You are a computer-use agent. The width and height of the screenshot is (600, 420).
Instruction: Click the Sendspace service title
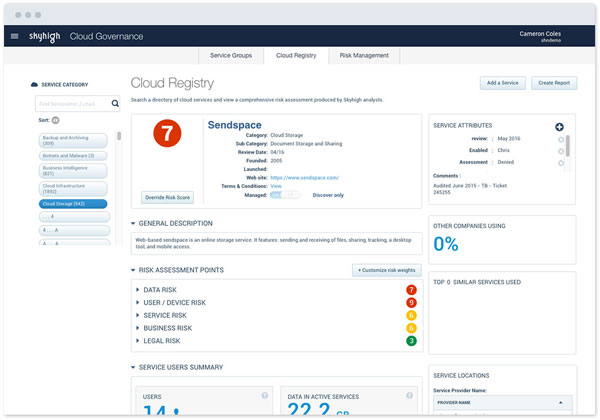235,125
